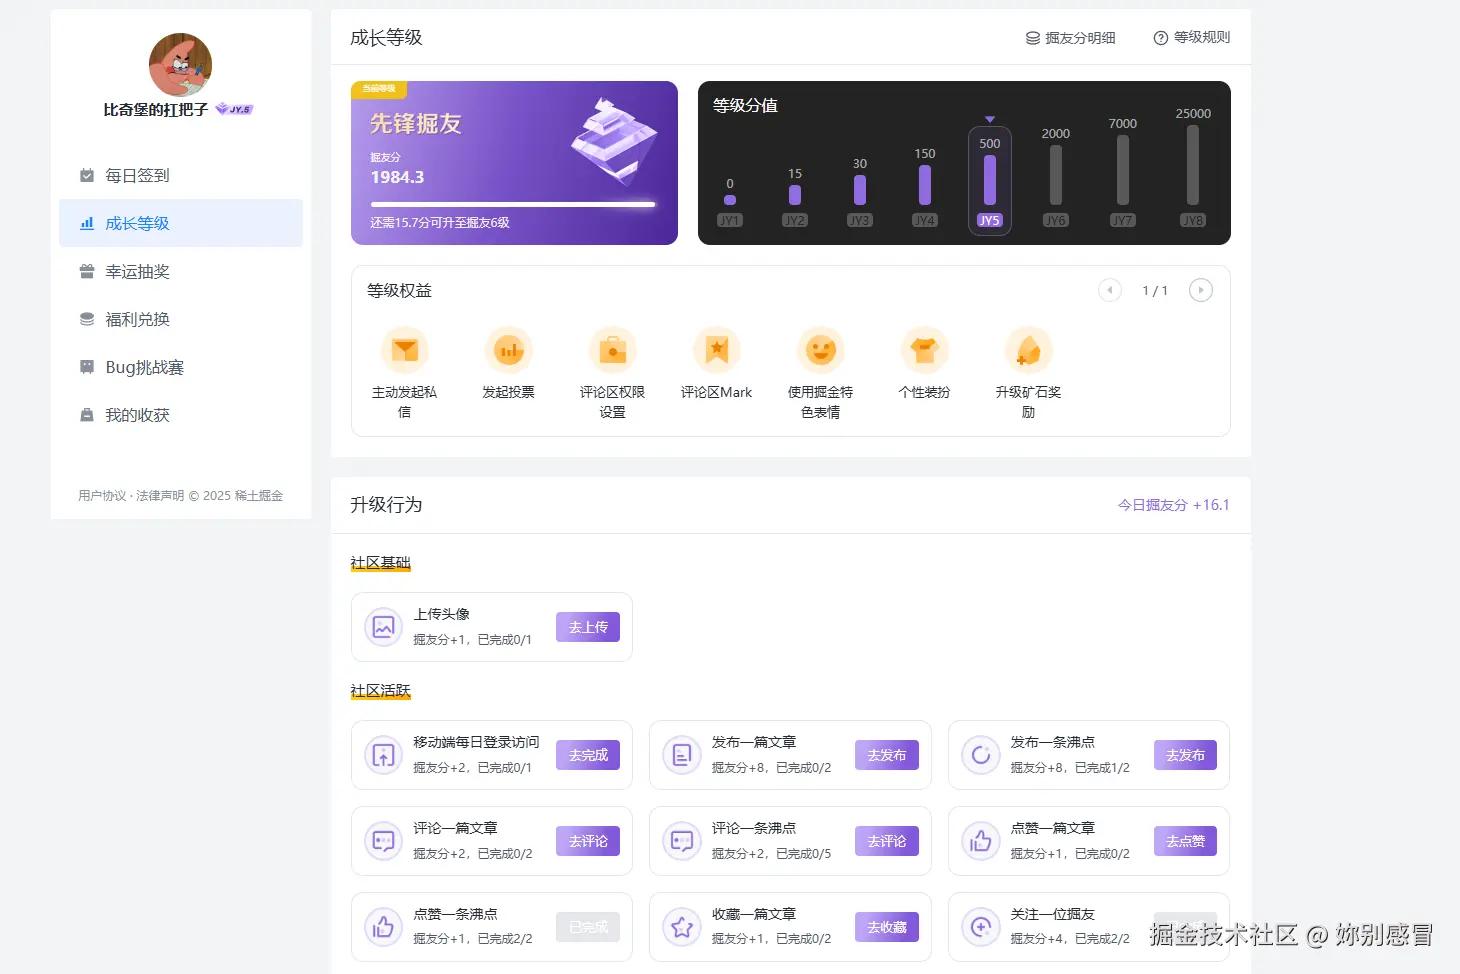Click the next page arrow in 等级权益
The height and width of the screenshot is (974, 1460).
pos(1201,290)
